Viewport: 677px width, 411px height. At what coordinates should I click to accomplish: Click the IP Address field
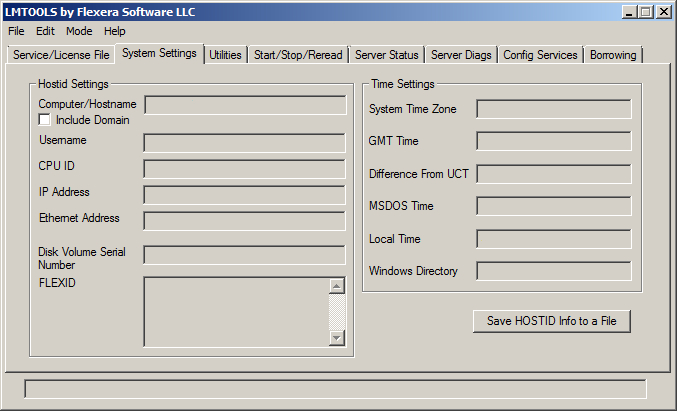point(244,195)
